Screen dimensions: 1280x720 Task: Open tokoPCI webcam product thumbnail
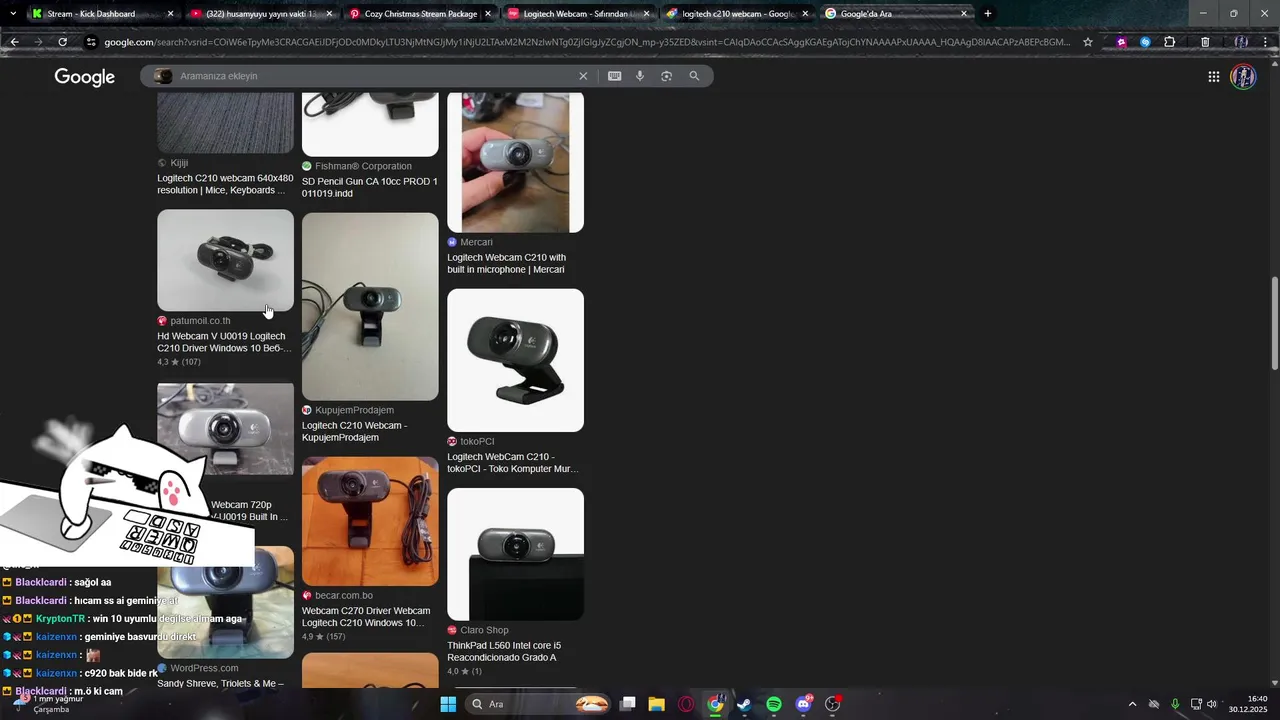[x=515, y=360]
